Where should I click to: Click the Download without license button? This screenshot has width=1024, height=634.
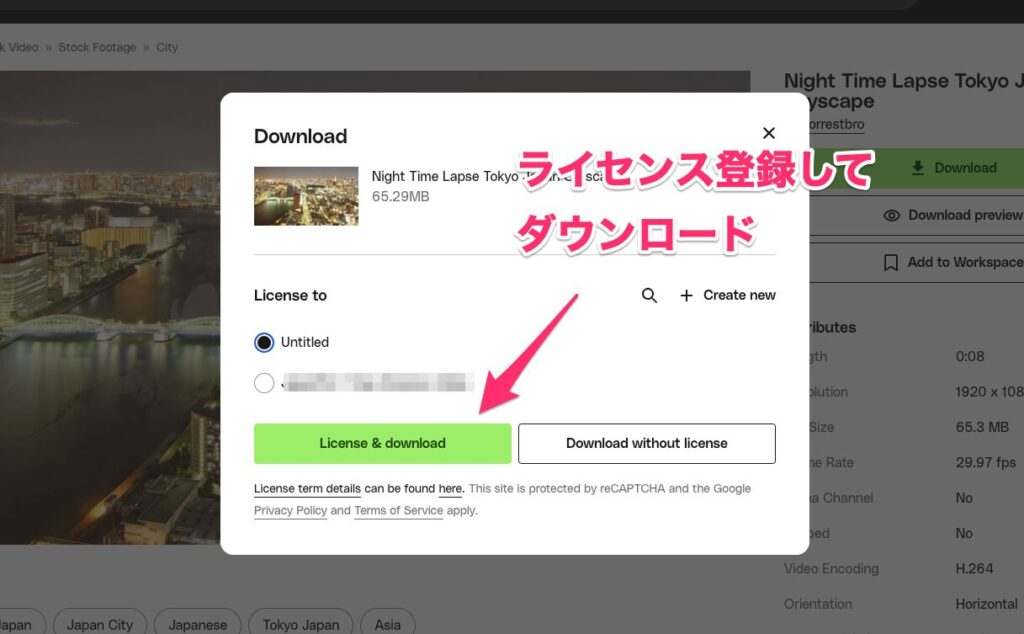coord(647,443)
